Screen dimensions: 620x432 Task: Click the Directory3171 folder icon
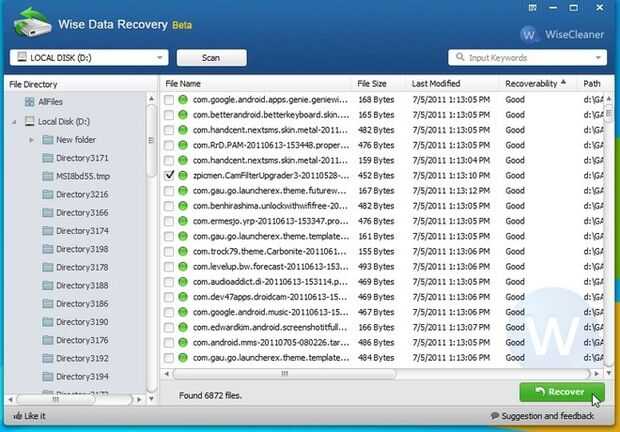47,158
